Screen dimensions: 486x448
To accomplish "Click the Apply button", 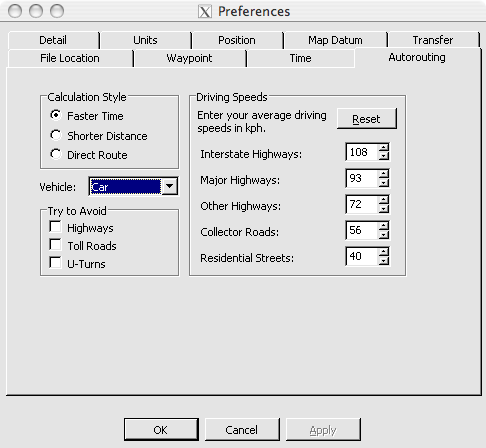I will [323, 430].
